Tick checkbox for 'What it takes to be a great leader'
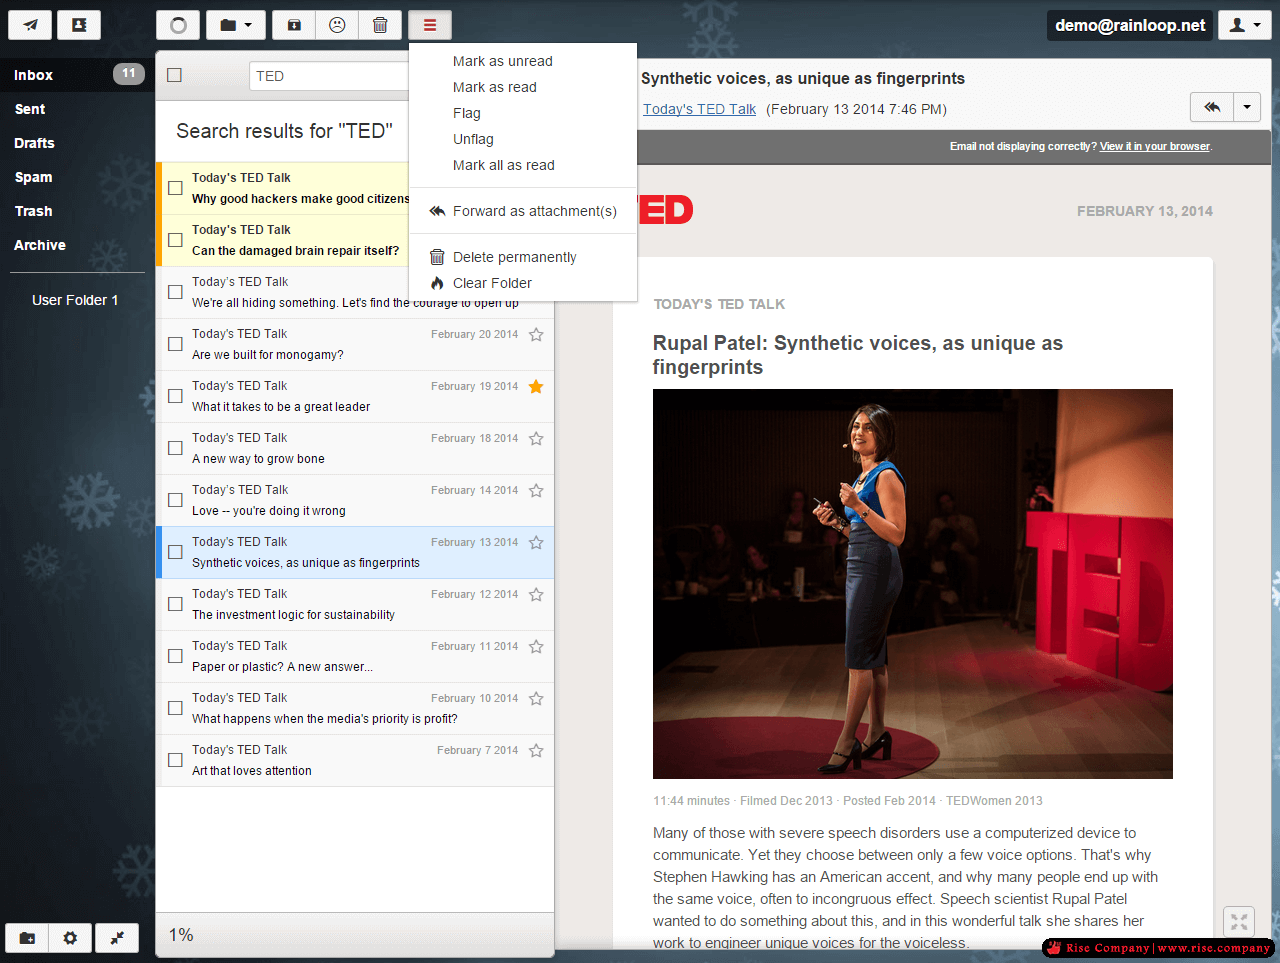 [x=175, y=396]
